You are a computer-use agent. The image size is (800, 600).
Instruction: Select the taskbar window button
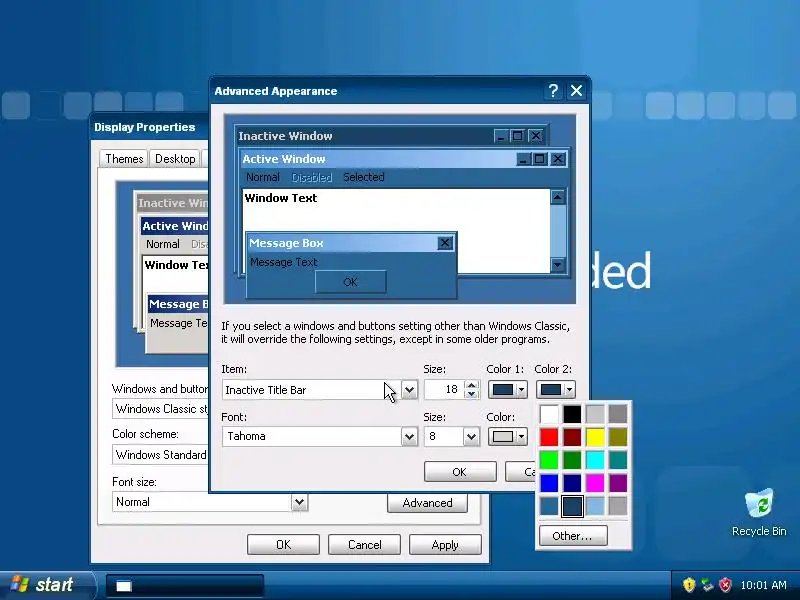point(185,586)
